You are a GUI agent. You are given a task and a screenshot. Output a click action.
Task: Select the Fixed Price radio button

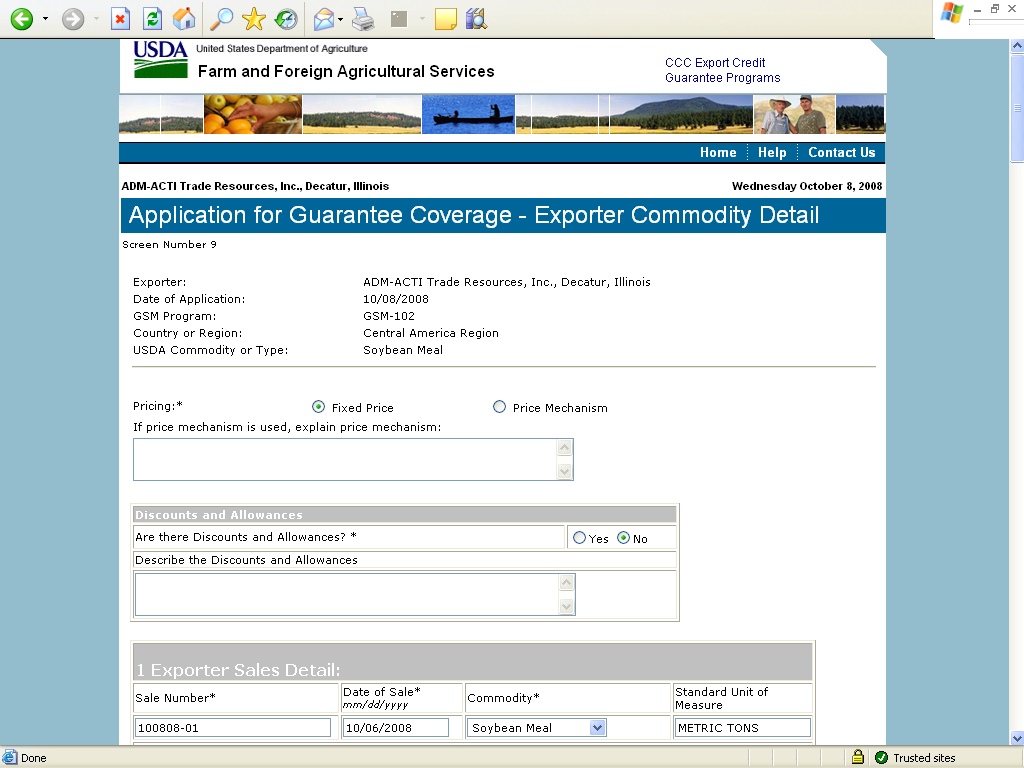pos(318,407)
